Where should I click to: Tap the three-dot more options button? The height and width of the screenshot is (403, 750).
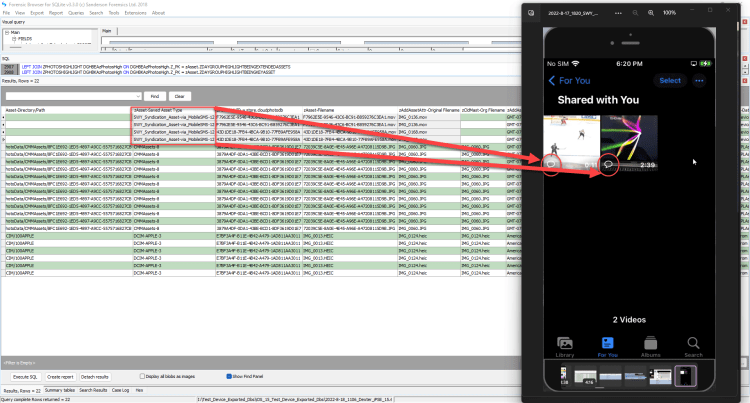pyautogui.click(x=699, y=80)
